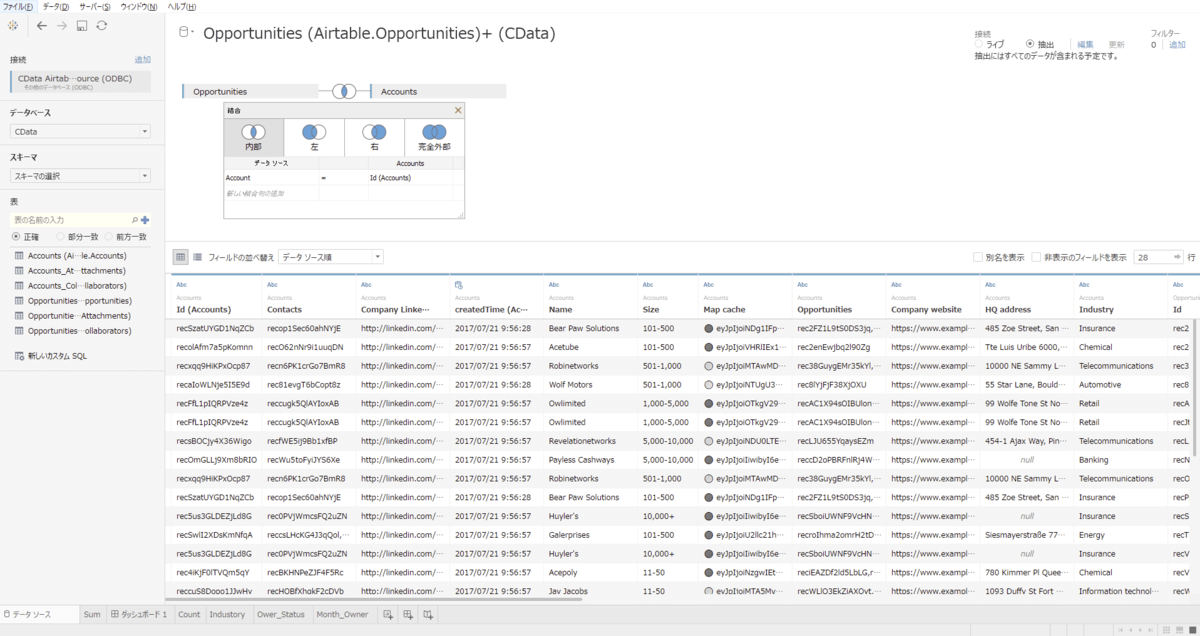
Task: Click Abc type icon above Size column
Action: click(x=648, y=285)
